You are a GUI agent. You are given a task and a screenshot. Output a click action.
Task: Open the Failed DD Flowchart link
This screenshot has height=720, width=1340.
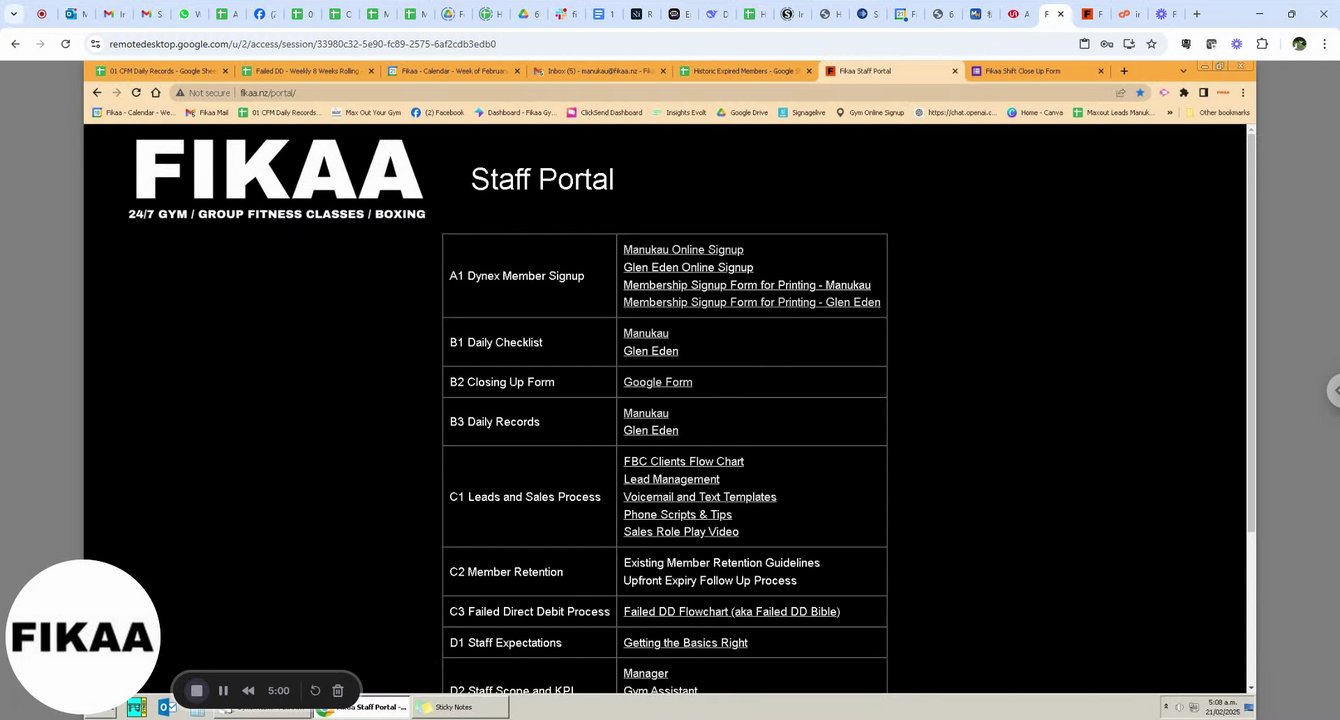(731, 612)
